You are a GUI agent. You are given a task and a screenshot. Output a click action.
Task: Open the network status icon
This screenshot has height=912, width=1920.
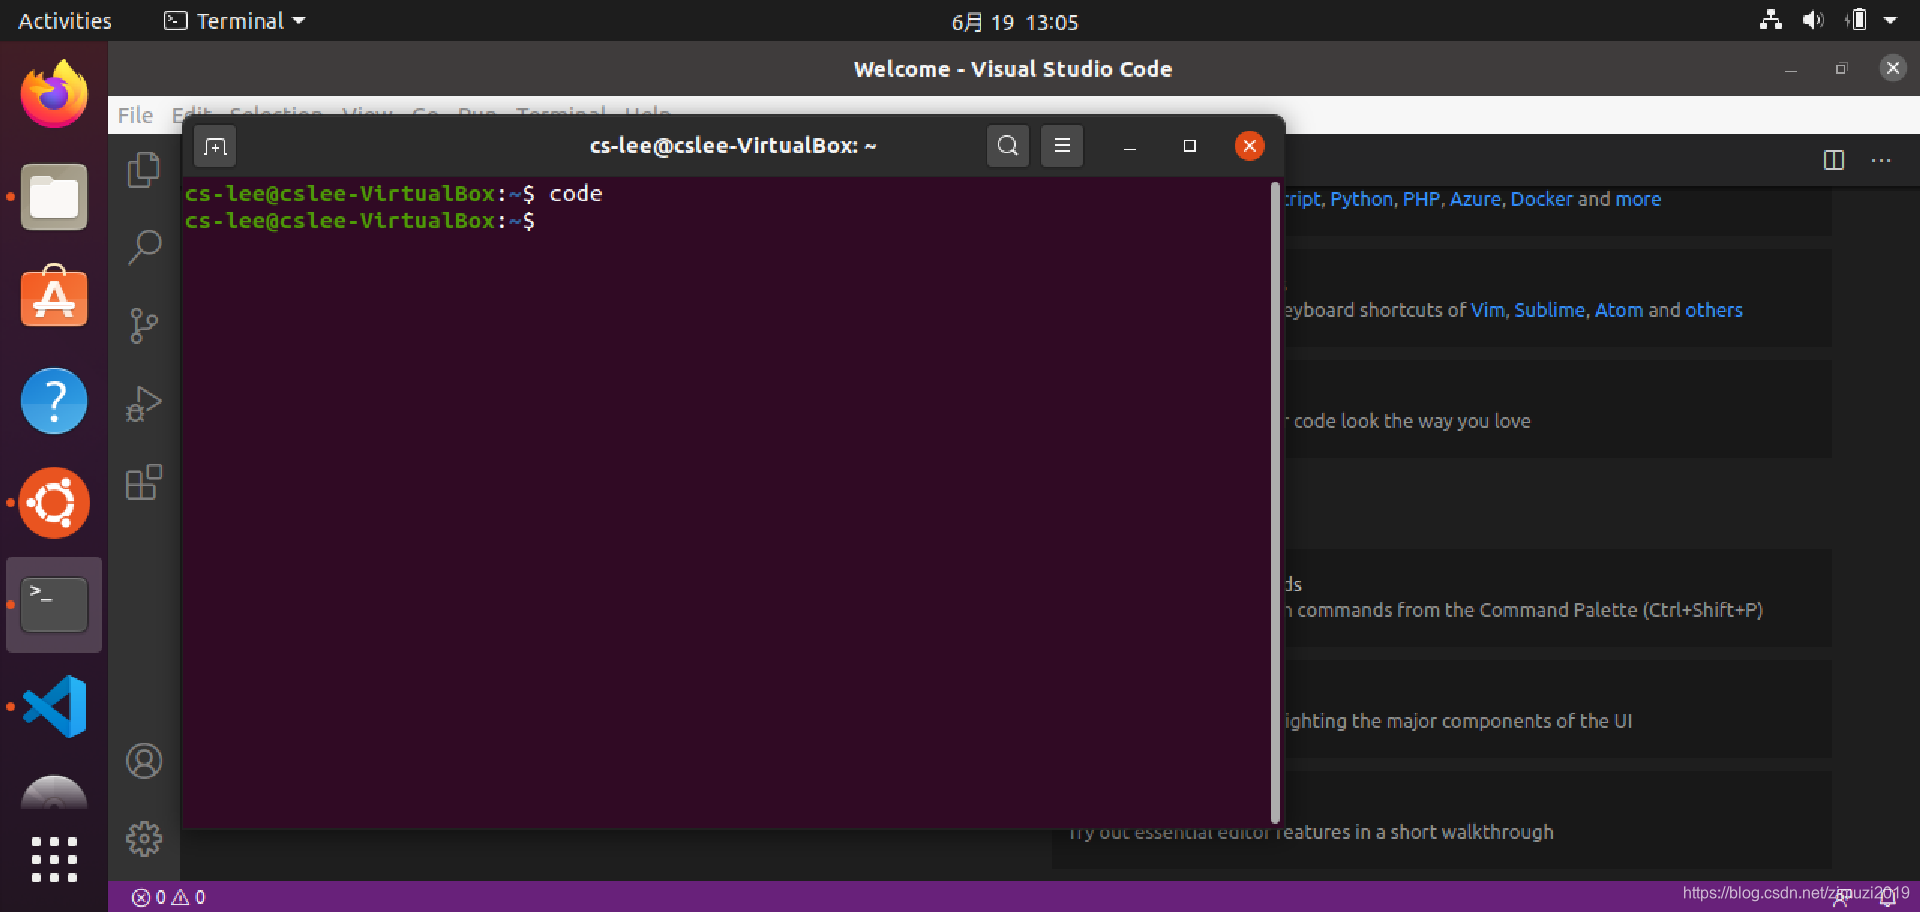coord(1771,20)
